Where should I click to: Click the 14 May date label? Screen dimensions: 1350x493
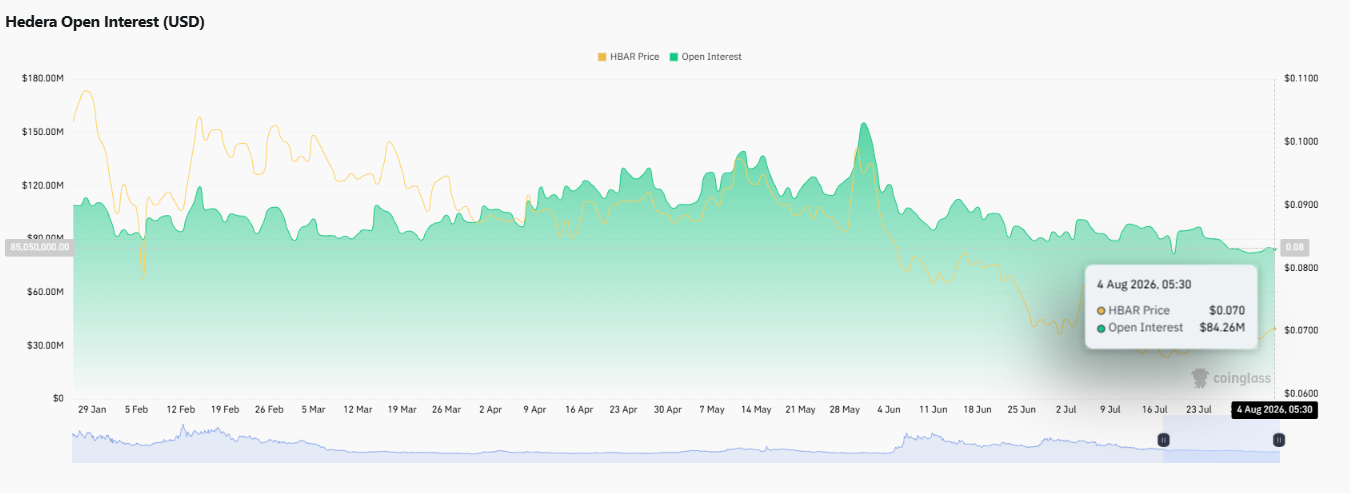point(756,410)
